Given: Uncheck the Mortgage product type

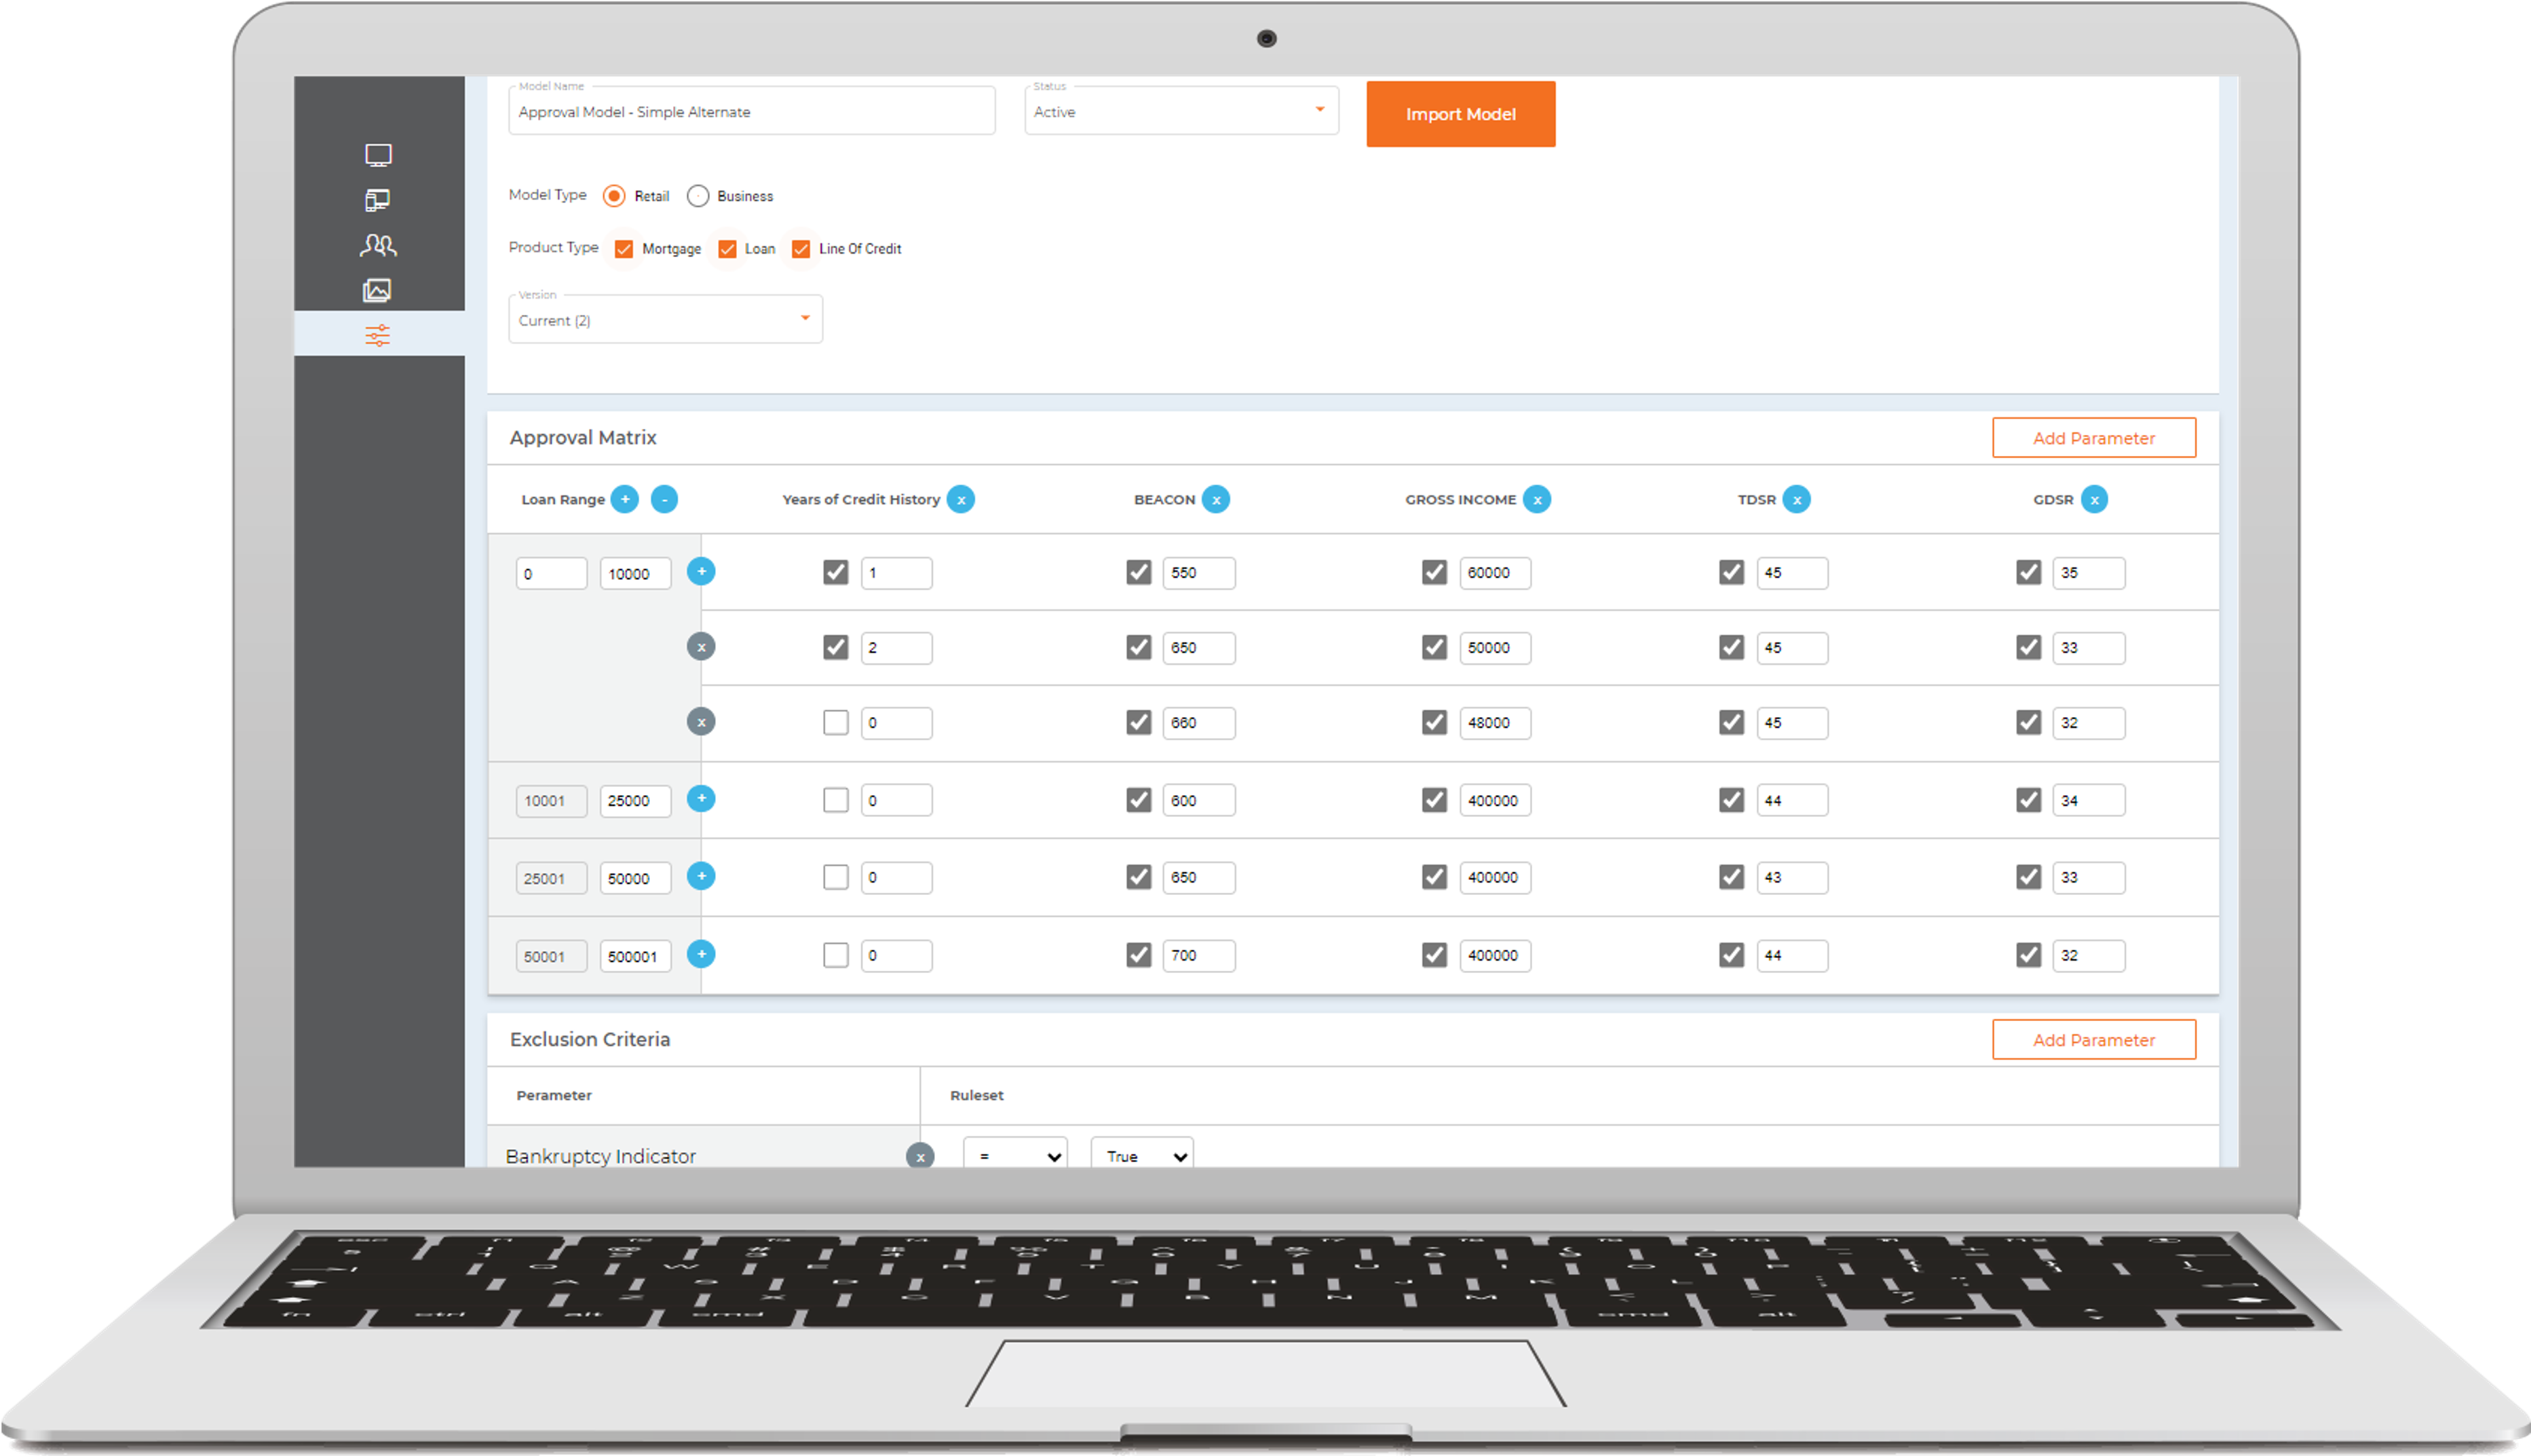Looking at the screenshot, I should point(624,249).
